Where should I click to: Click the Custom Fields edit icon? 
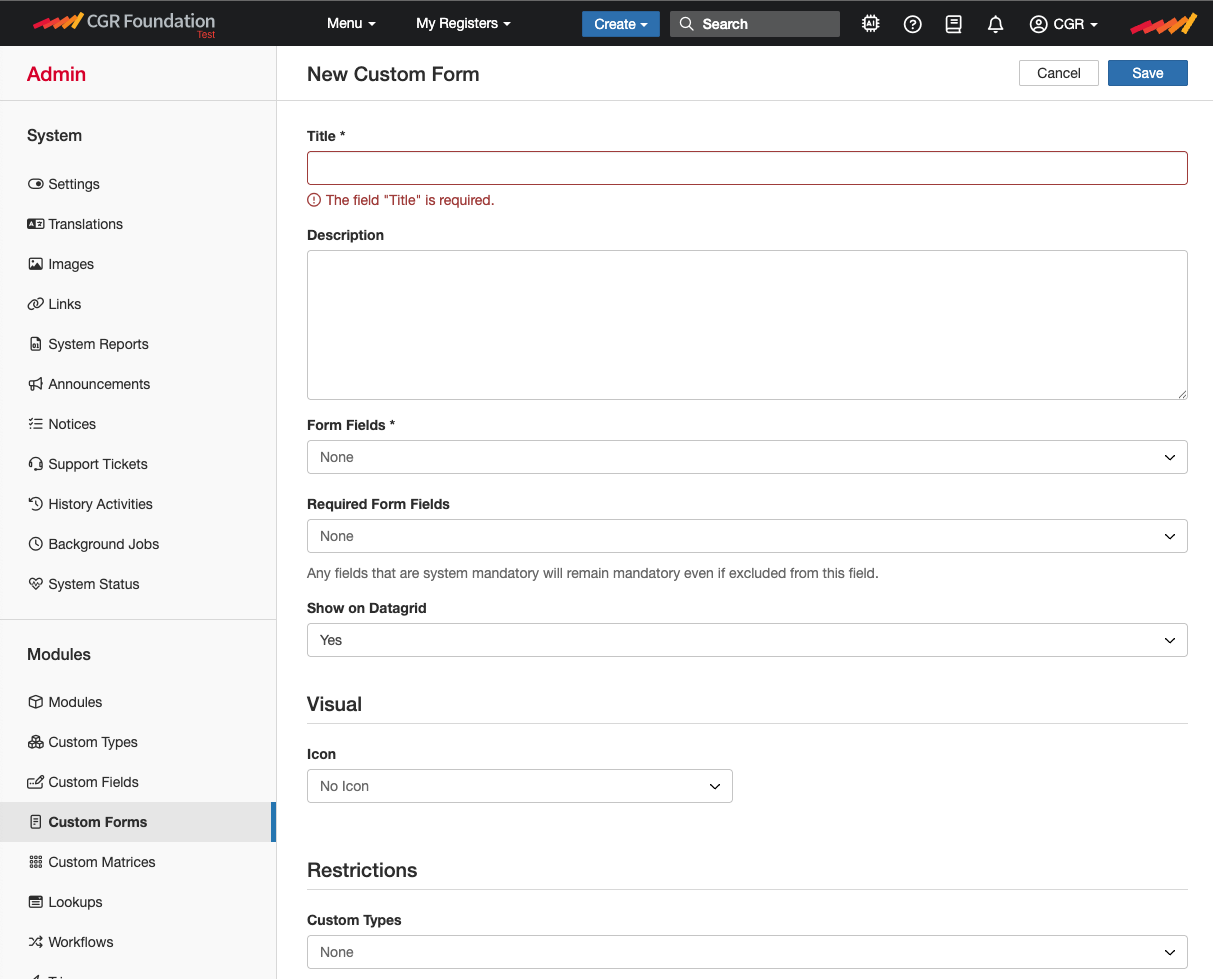(x=36, y=782)
